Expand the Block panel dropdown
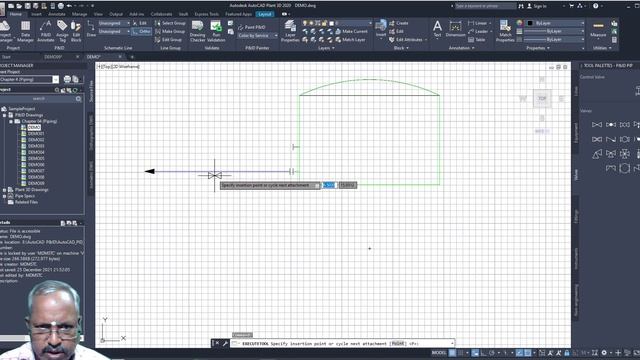 point(401,48)
